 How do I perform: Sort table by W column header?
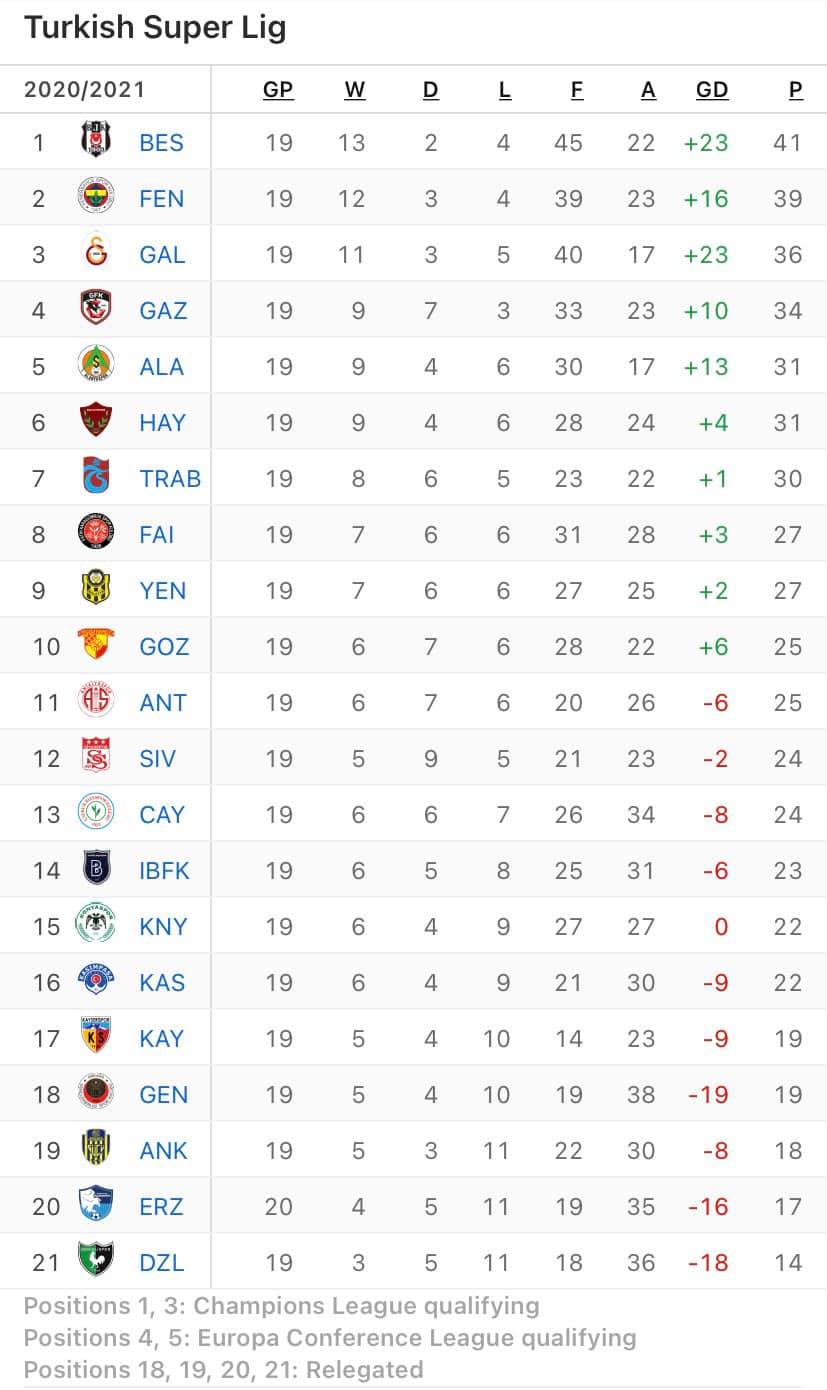point(355,90)
